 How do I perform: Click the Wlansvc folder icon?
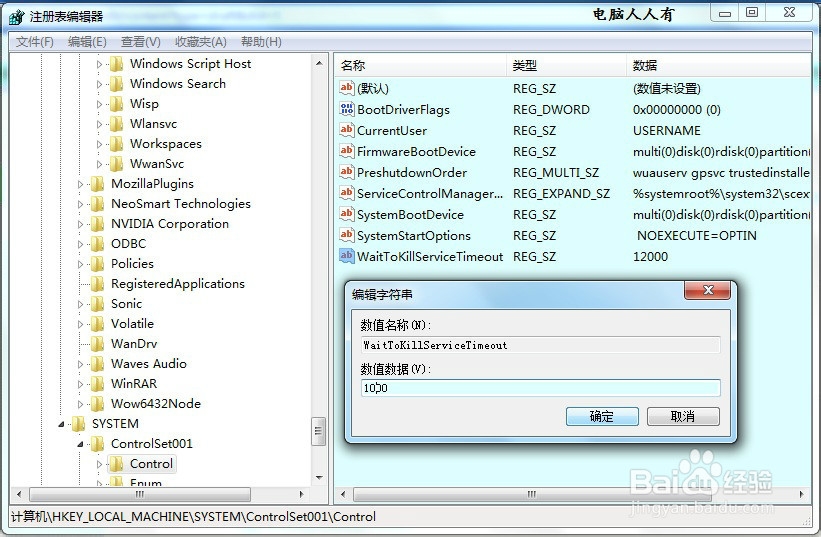(116, 124)
